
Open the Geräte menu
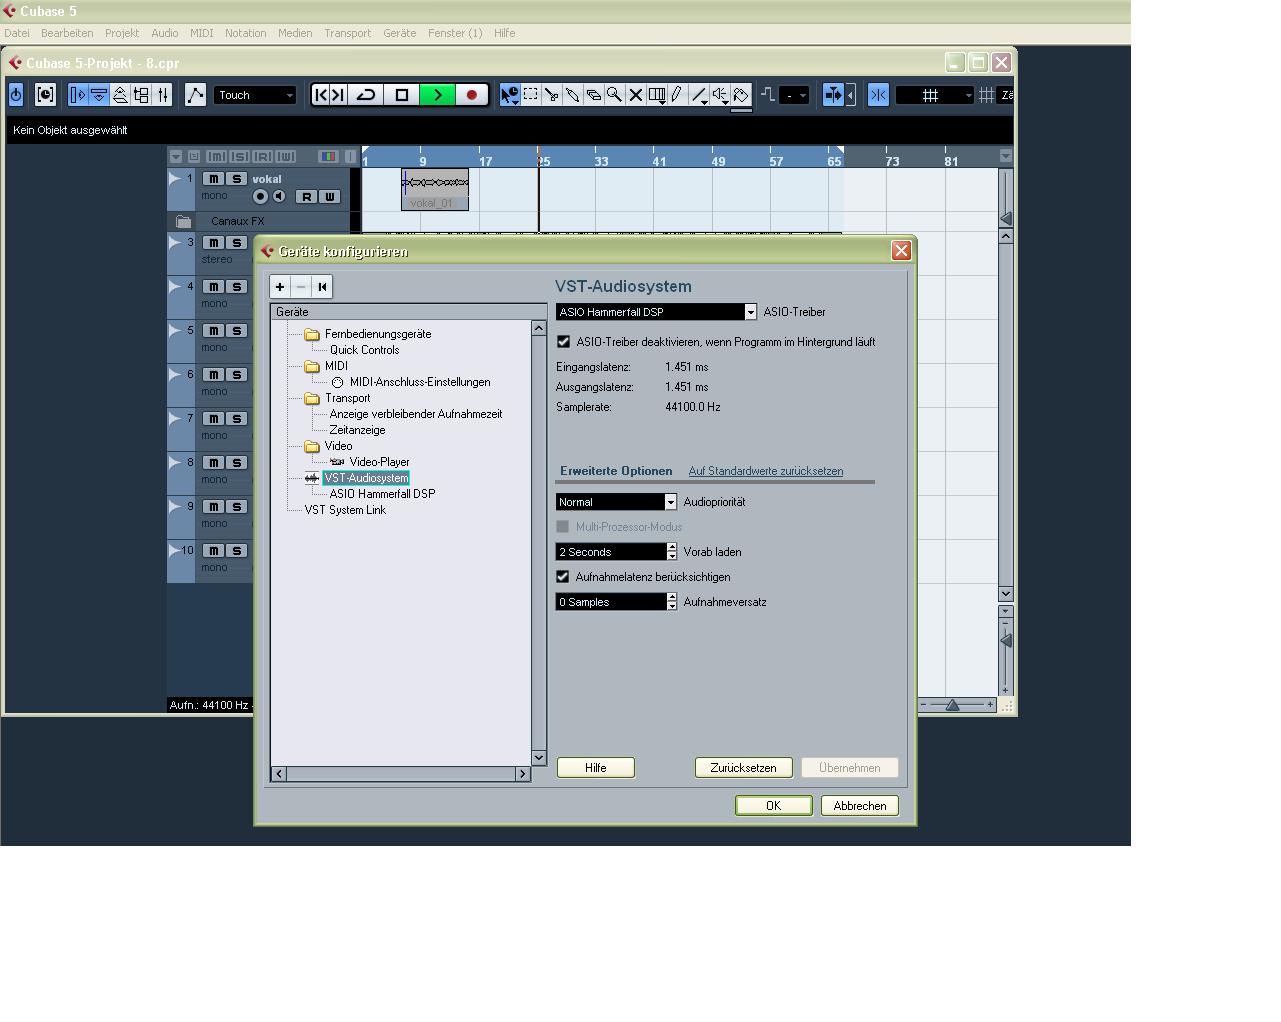pos(399,33)
